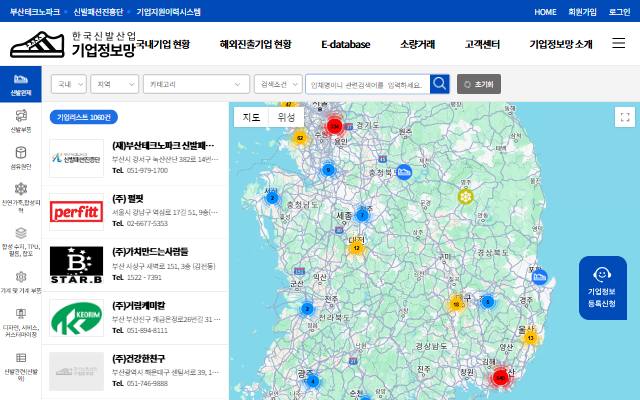The width and height of the screenshot is (640, 400).
Task: Click the 신발패션진흥단 logo thumbnail
Action: (x=76, y=158)
